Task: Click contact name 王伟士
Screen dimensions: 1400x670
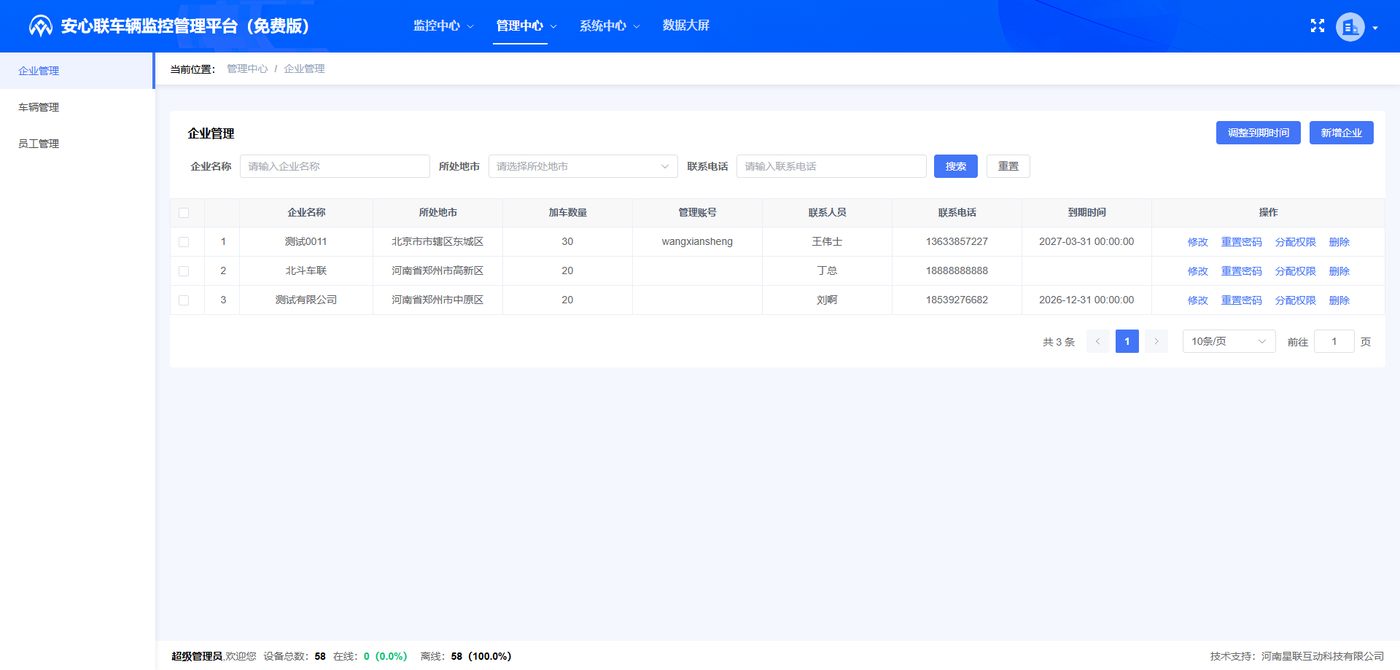Action: (x=827, y=242)
